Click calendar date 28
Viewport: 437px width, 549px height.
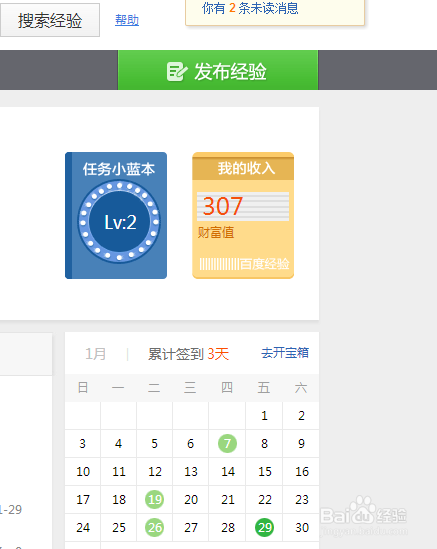pos(228,528)
